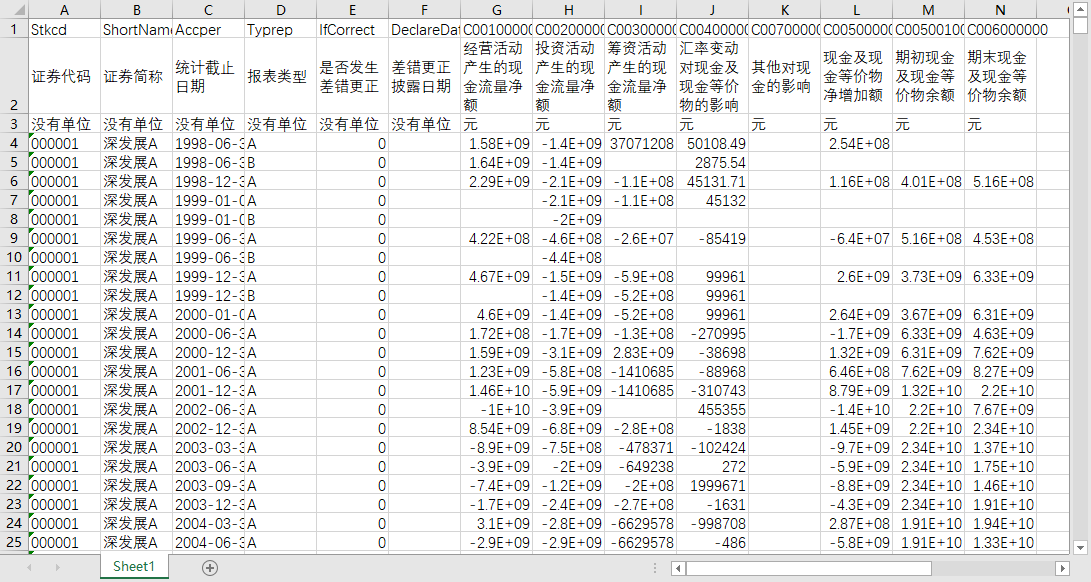Select cell with value 8.79E+09
1091x582 pixels.
click(856, 391)
